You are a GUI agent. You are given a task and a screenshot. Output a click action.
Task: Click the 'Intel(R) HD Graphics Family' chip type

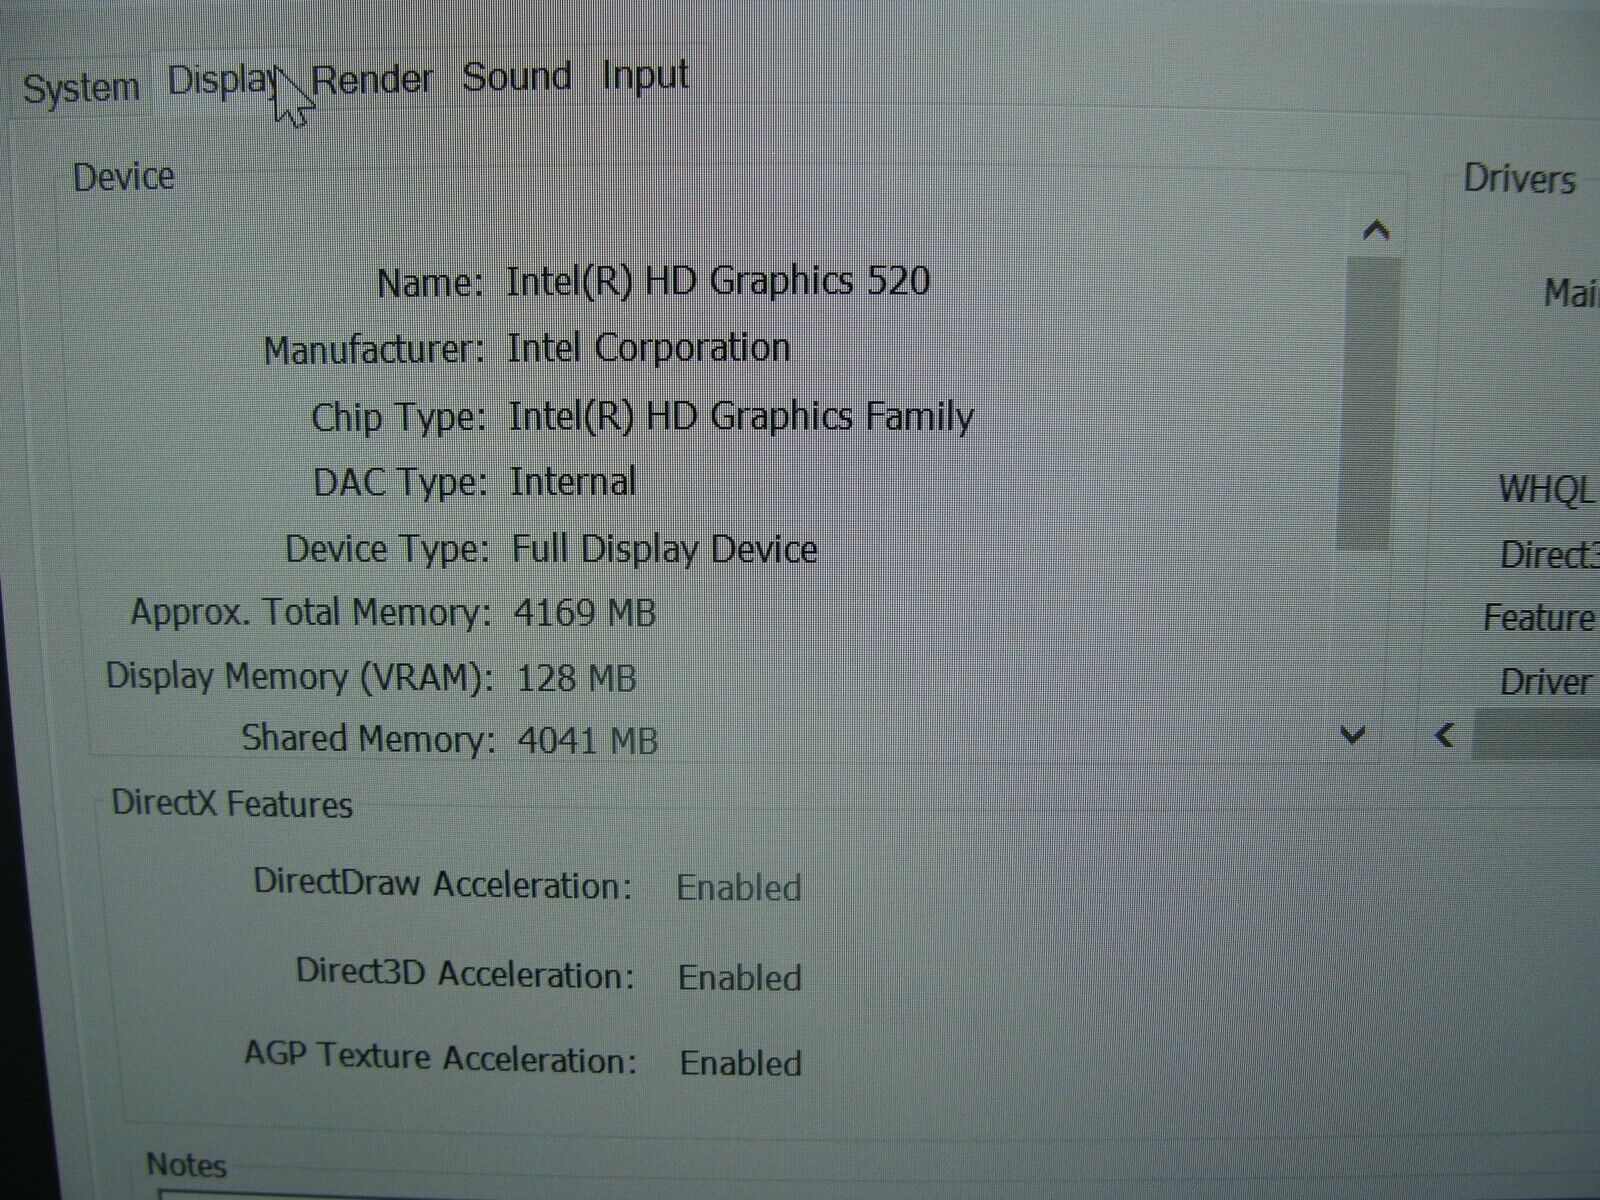[x=741, y=416]
